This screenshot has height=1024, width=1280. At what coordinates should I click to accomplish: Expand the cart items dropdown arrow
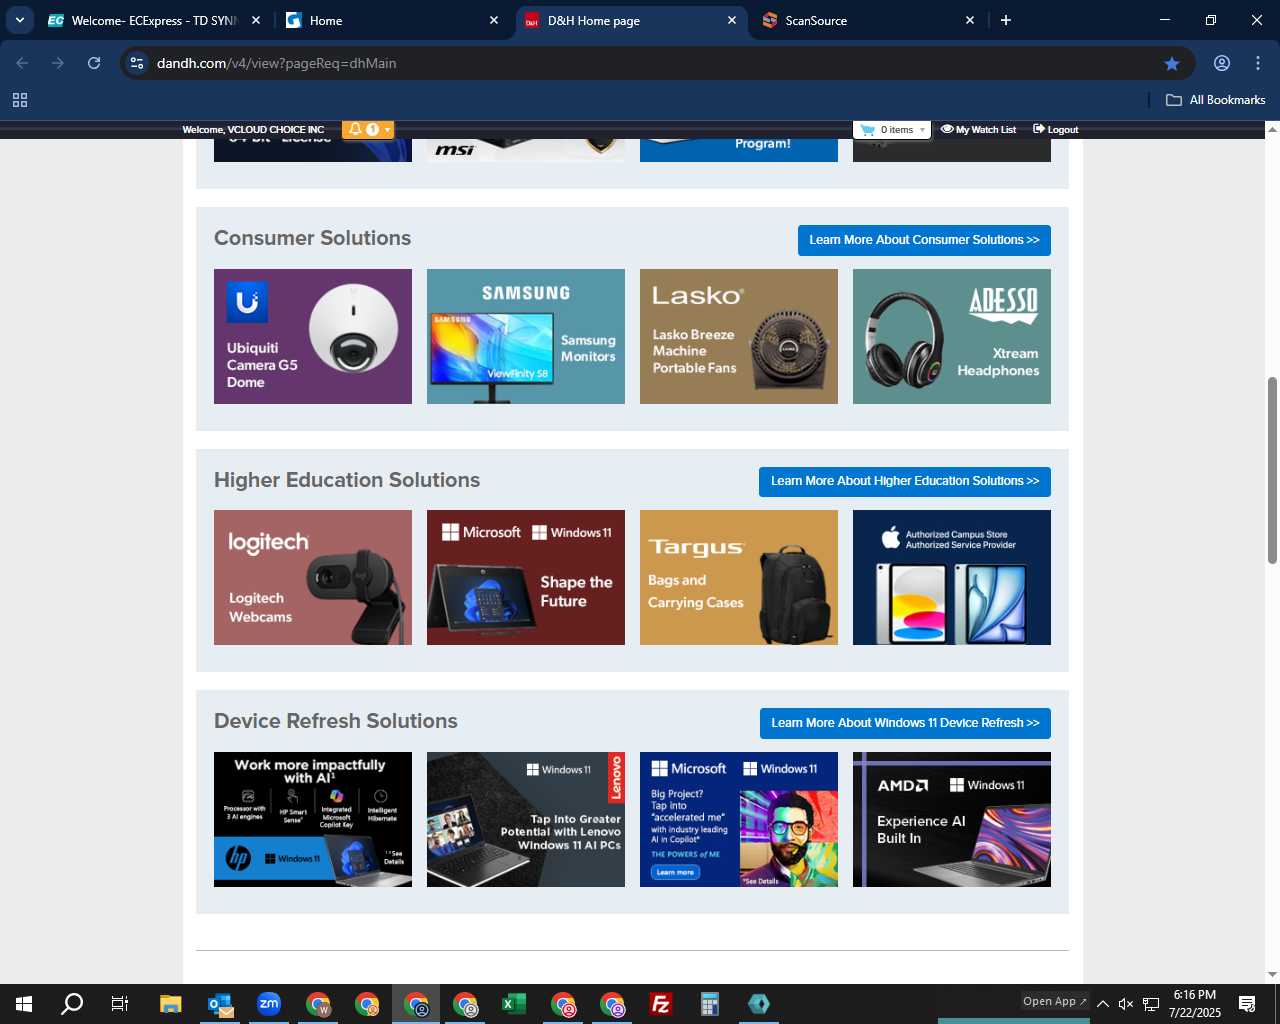tap(922, 130)
